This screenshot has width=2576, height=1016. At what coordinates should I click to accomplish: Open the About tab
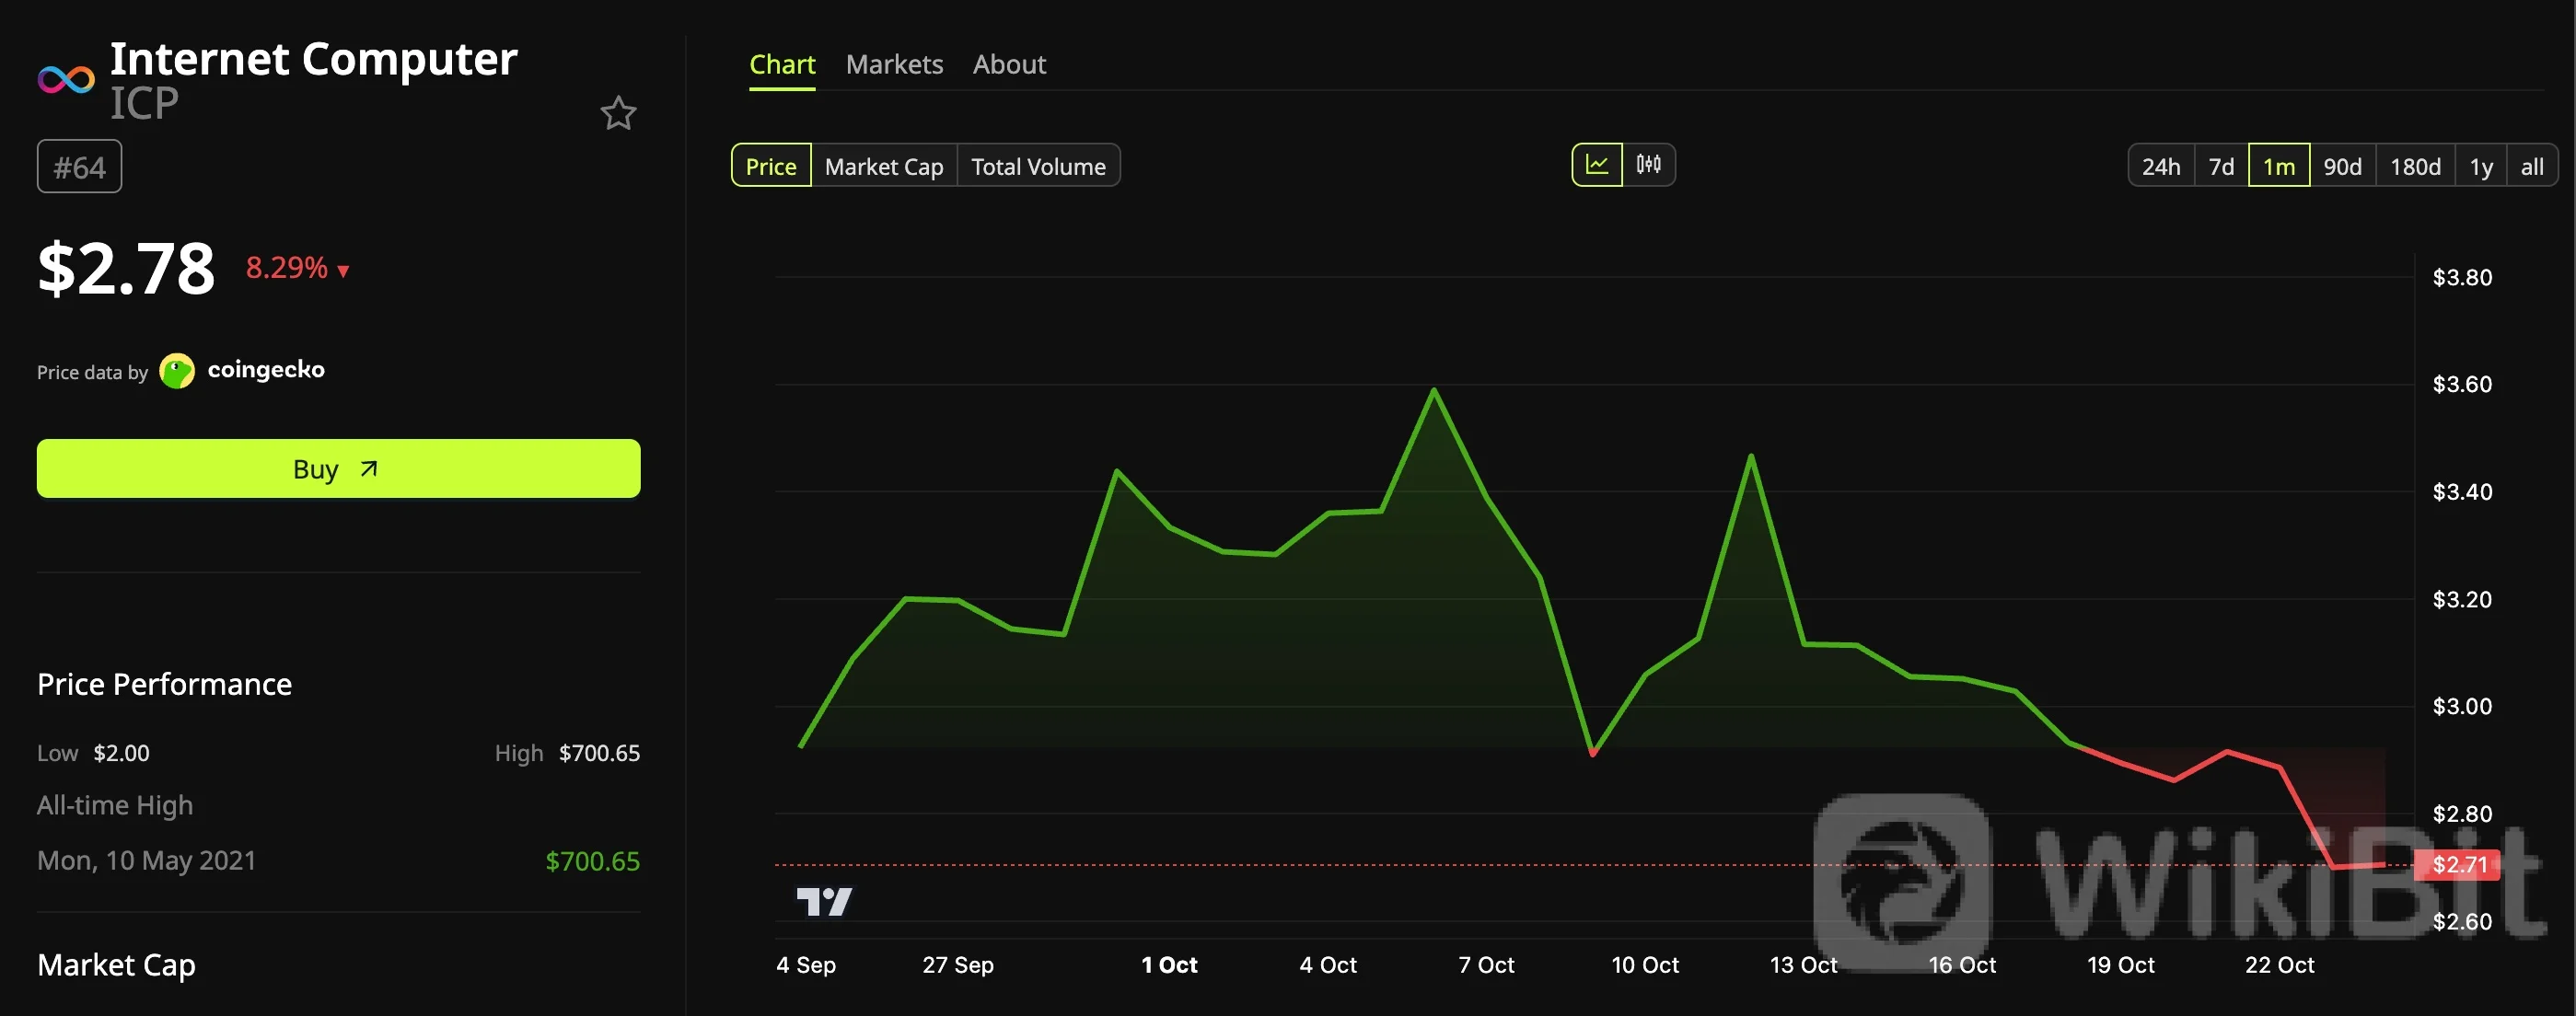coord(1009,65)
